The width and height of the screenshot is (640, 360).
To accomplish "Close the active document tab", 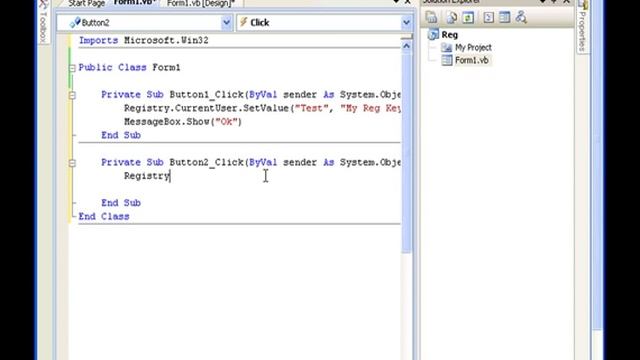I will 407,2.
